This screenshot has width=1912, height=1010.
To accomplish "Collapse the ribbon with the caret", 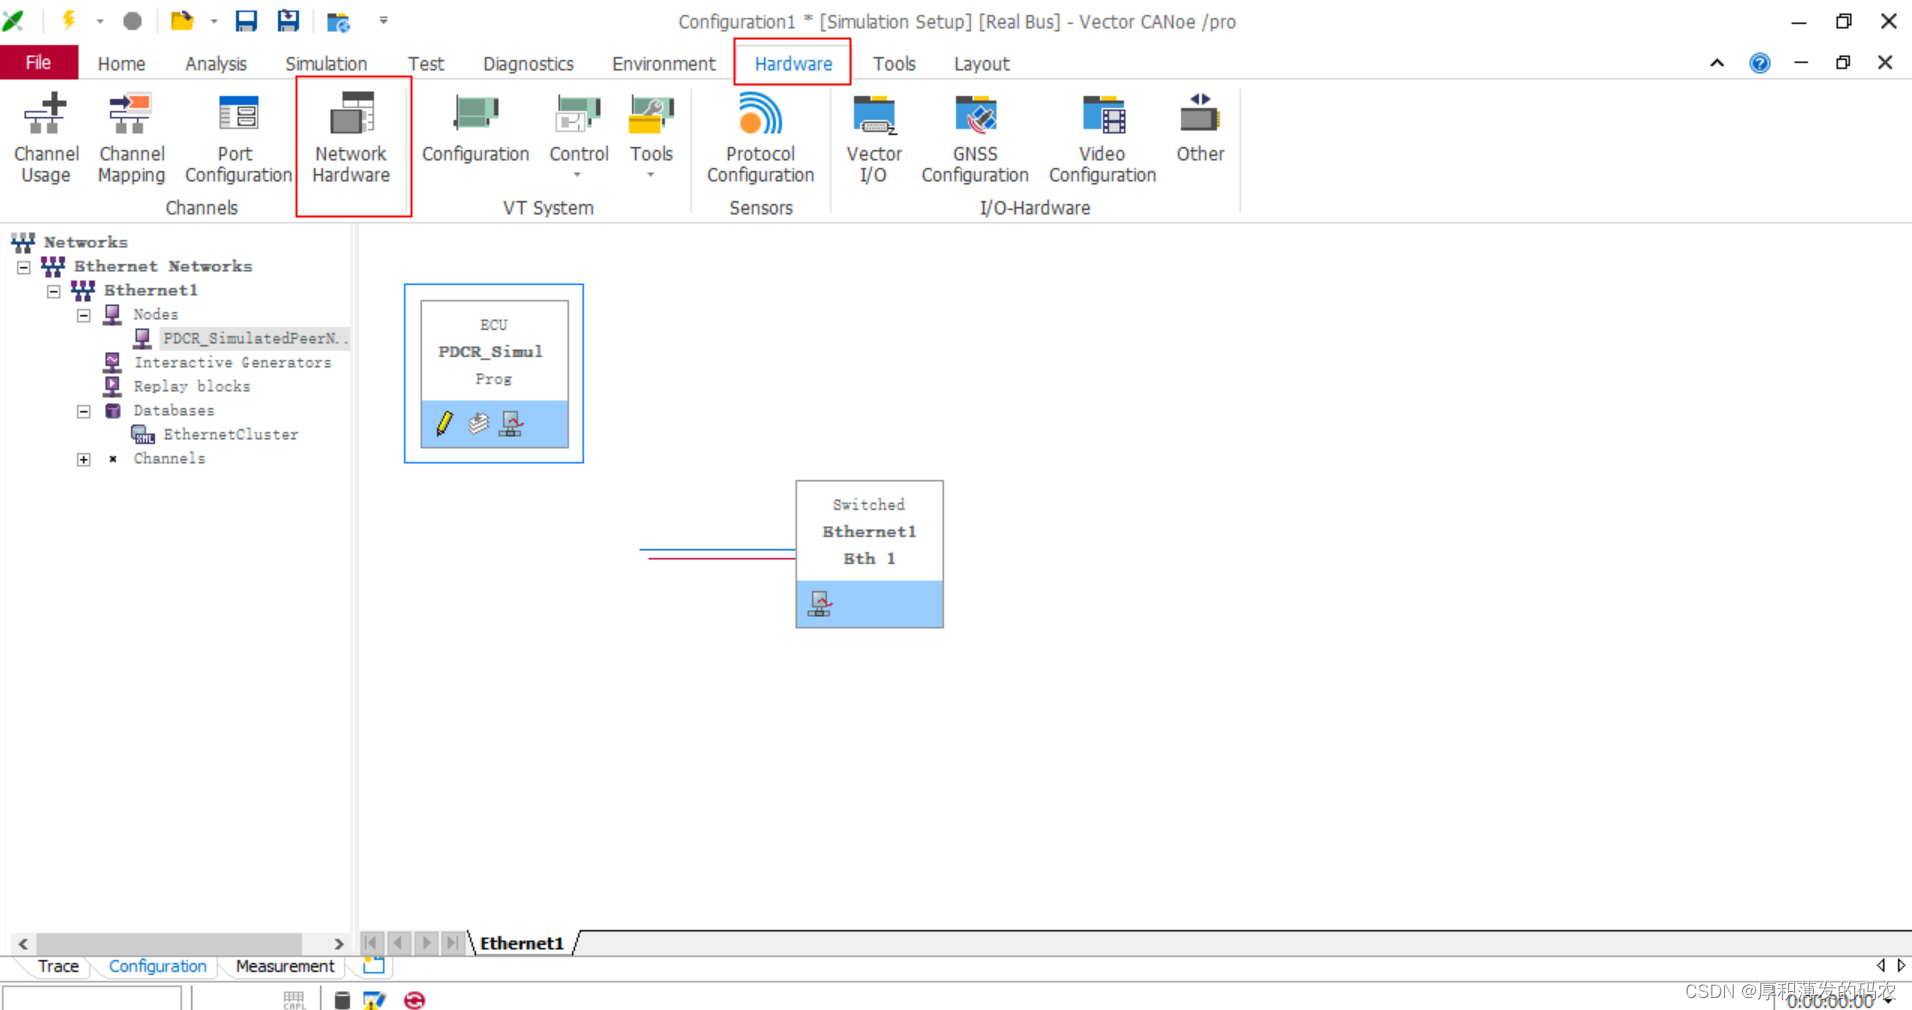I will pos(1717,63).
